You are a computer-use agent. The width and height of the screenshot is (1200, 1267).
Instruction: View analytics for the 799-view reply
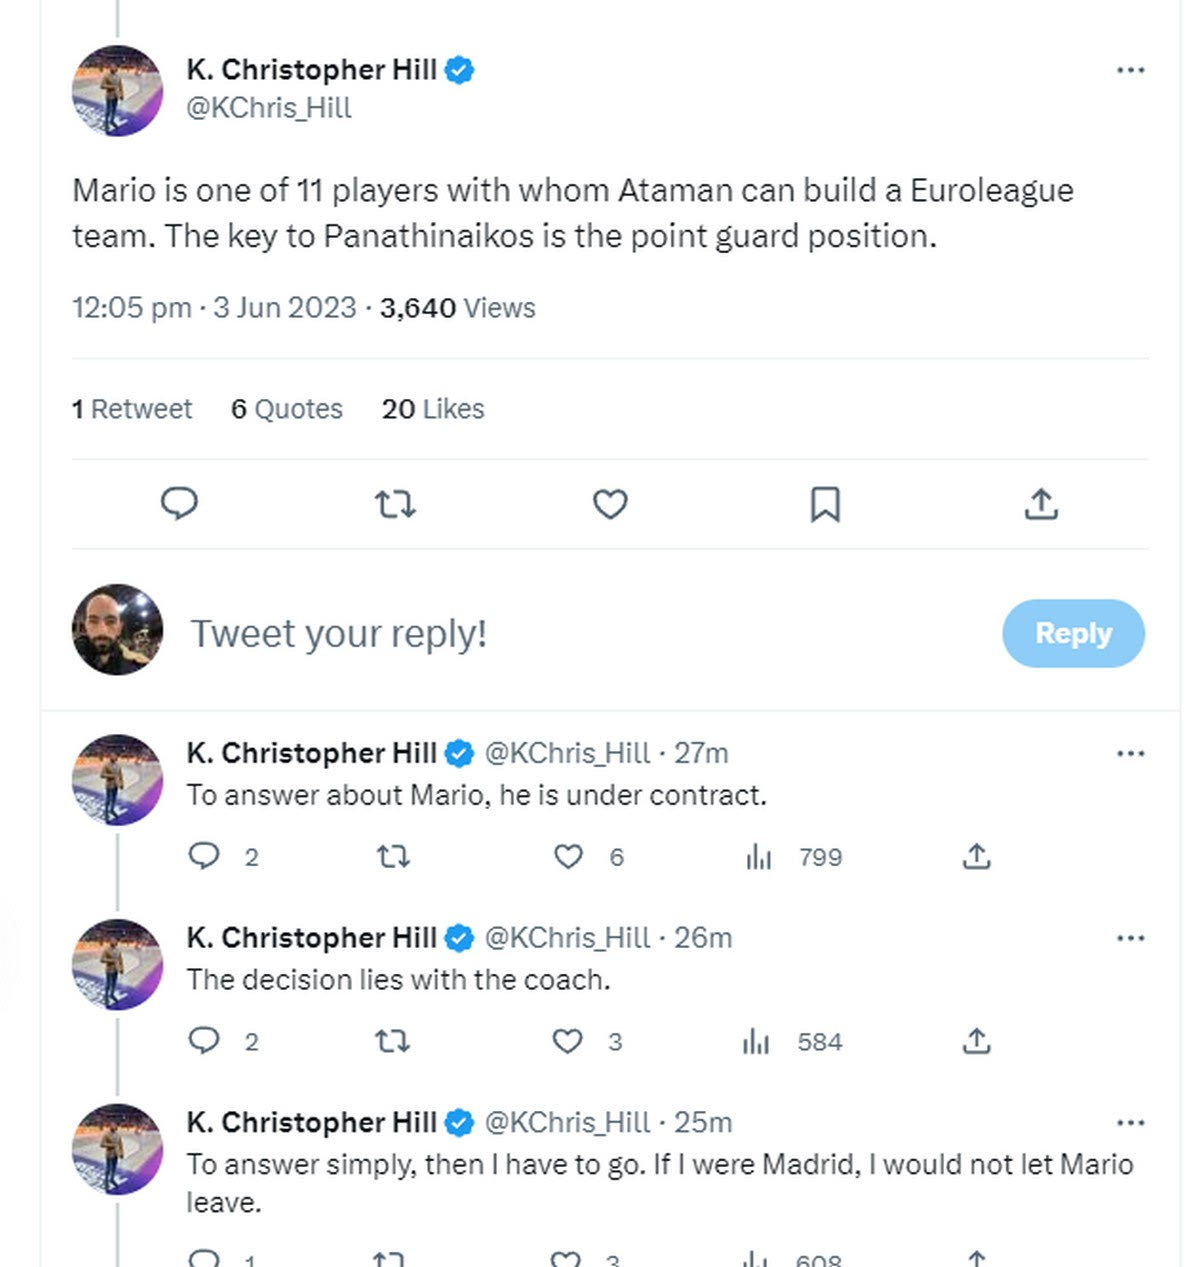tap(760, 857)
